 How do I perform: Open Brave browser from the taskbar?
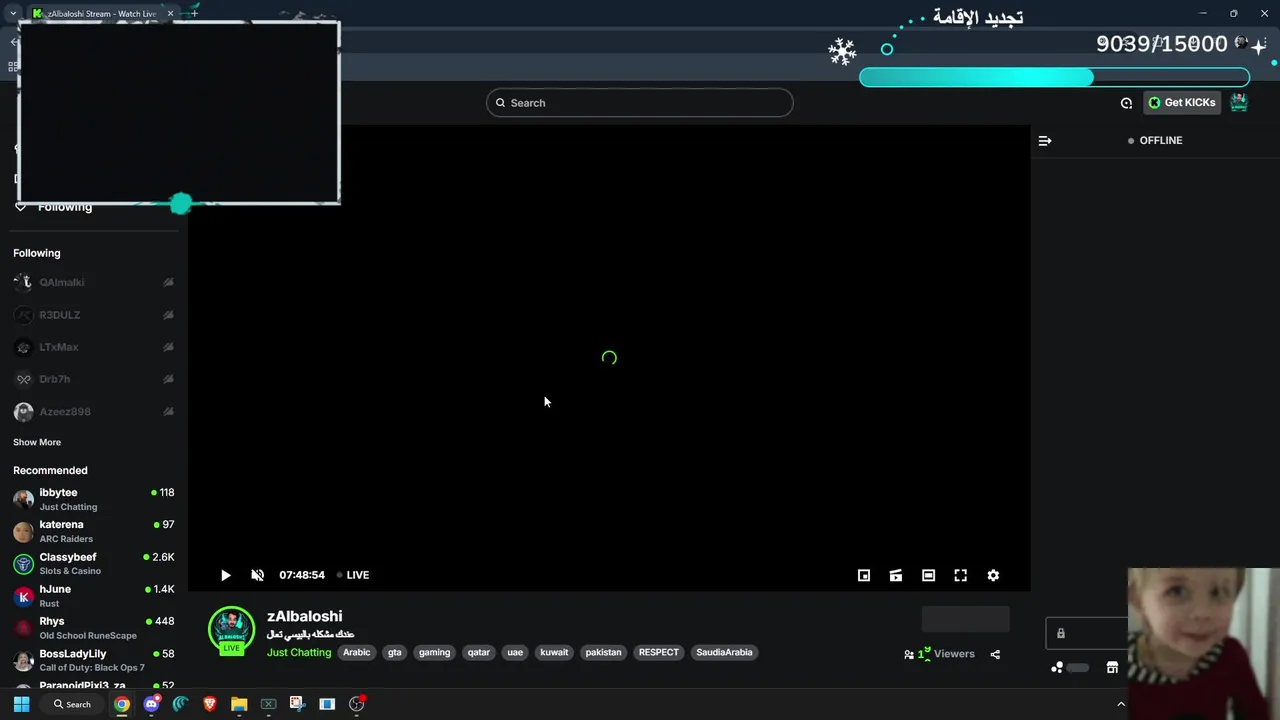(x=209, y=704)
